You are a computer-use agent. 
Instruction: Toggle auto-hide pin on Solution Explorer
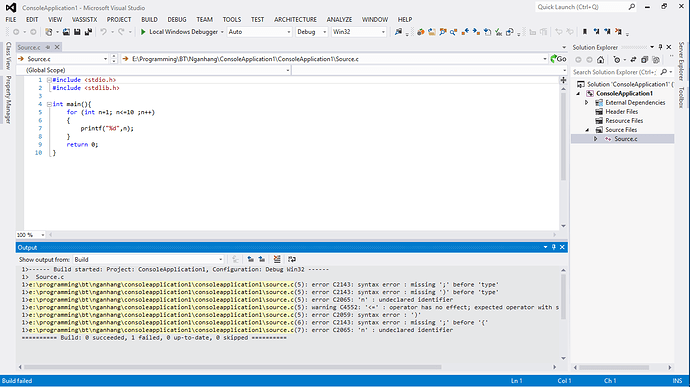660,47
